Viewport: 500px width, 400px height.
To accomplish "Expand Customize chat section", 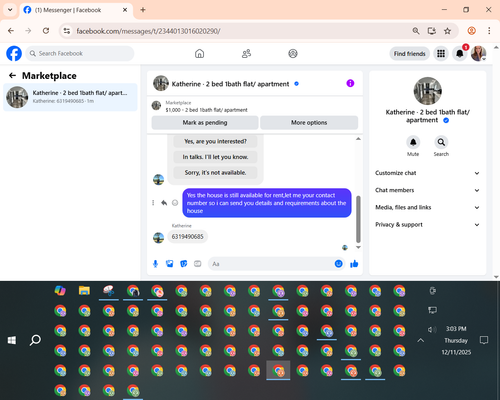I will 427,173.
